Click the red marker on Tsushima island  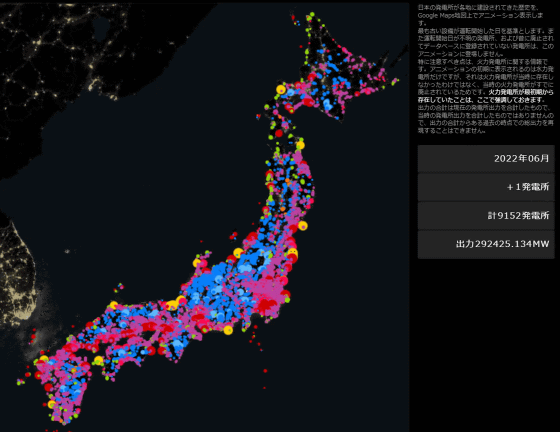click(x=33, y=336)
